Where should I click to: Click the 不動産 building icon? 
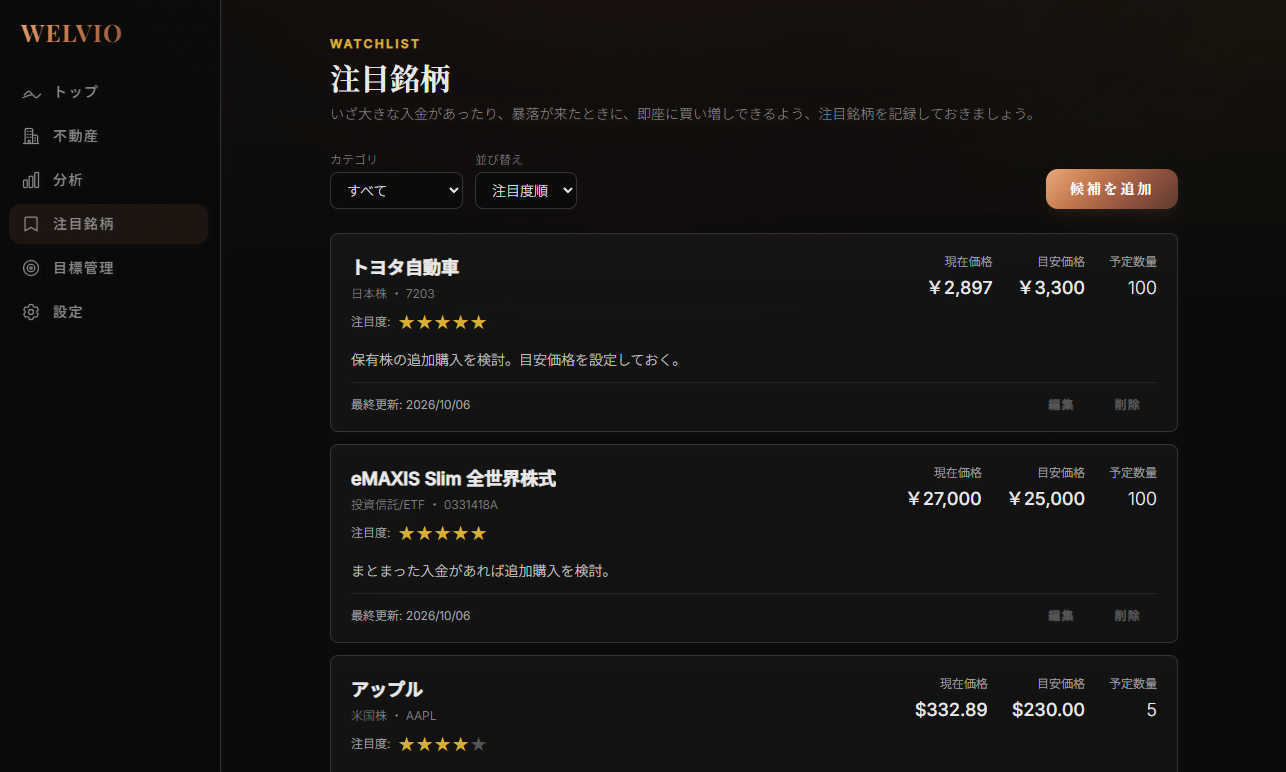click(31, 136)
